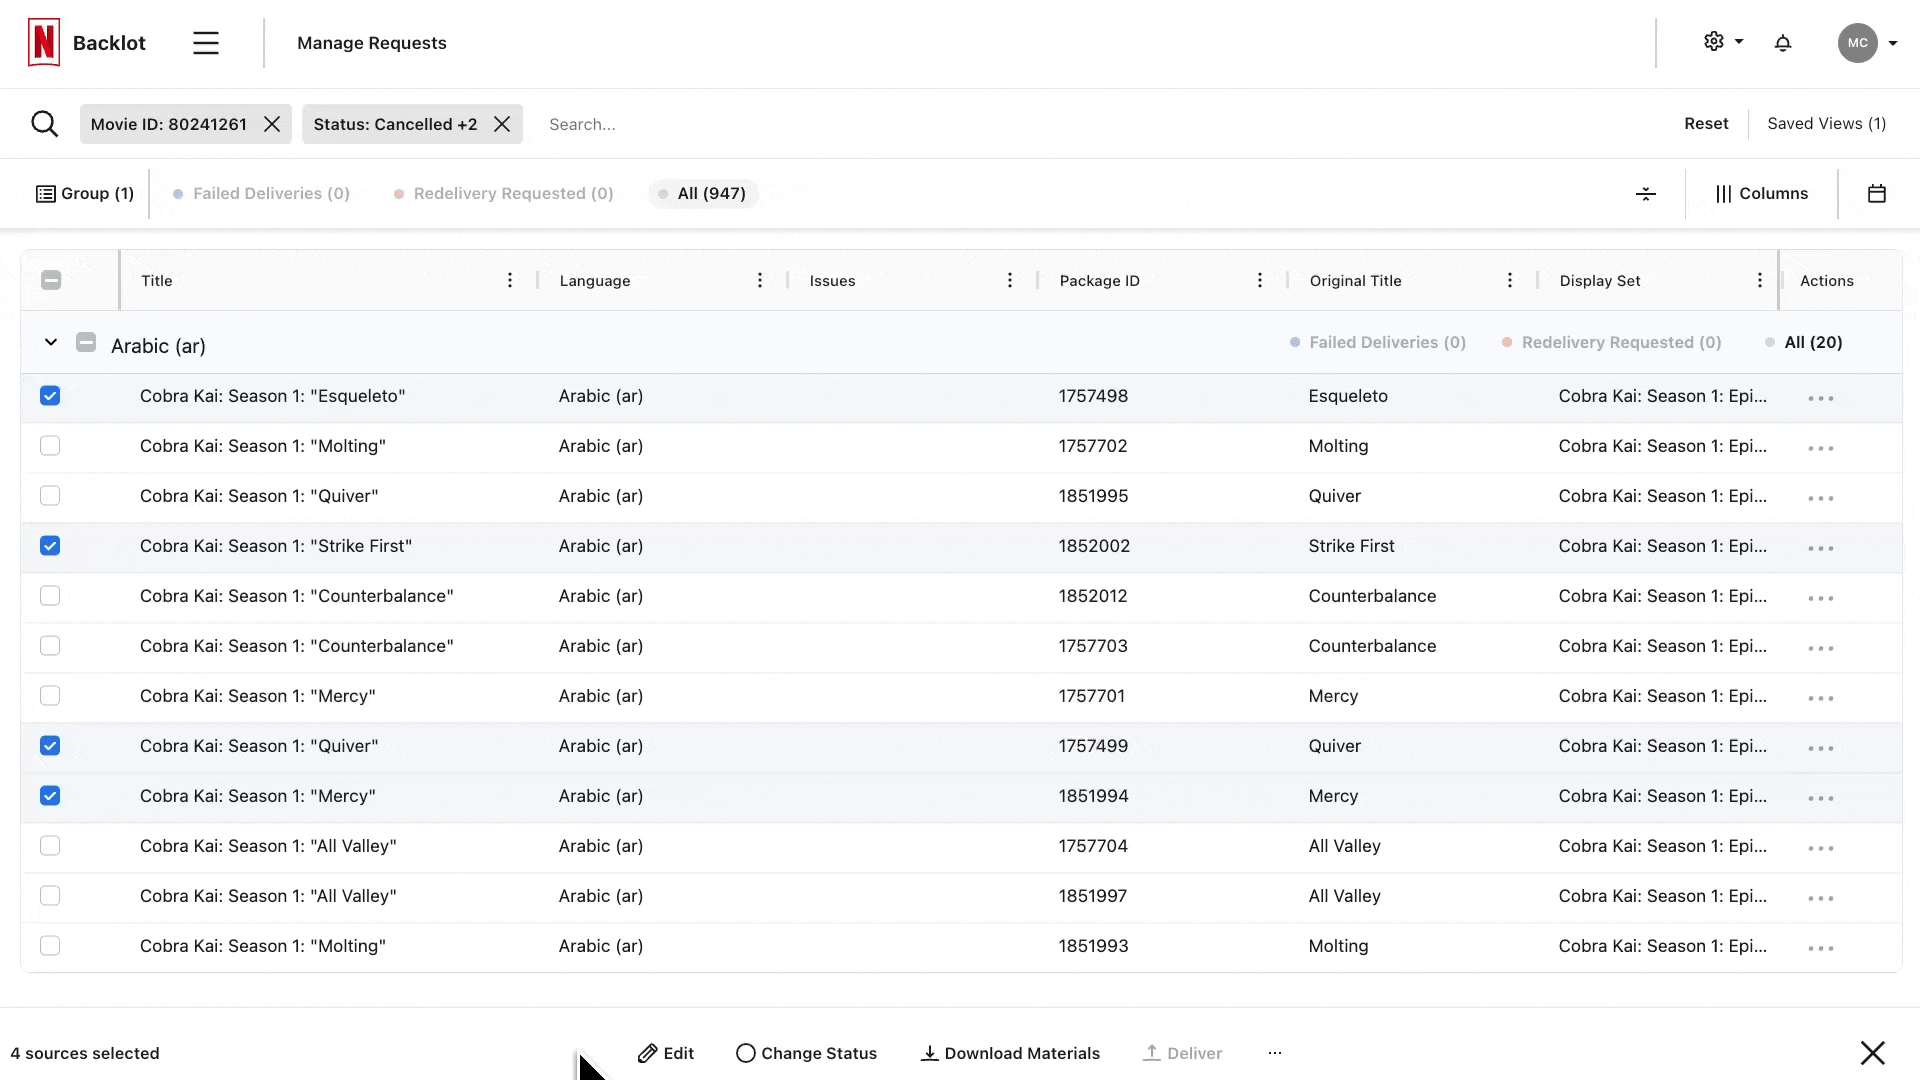Click the notifications bell icon

(1783, 43)
